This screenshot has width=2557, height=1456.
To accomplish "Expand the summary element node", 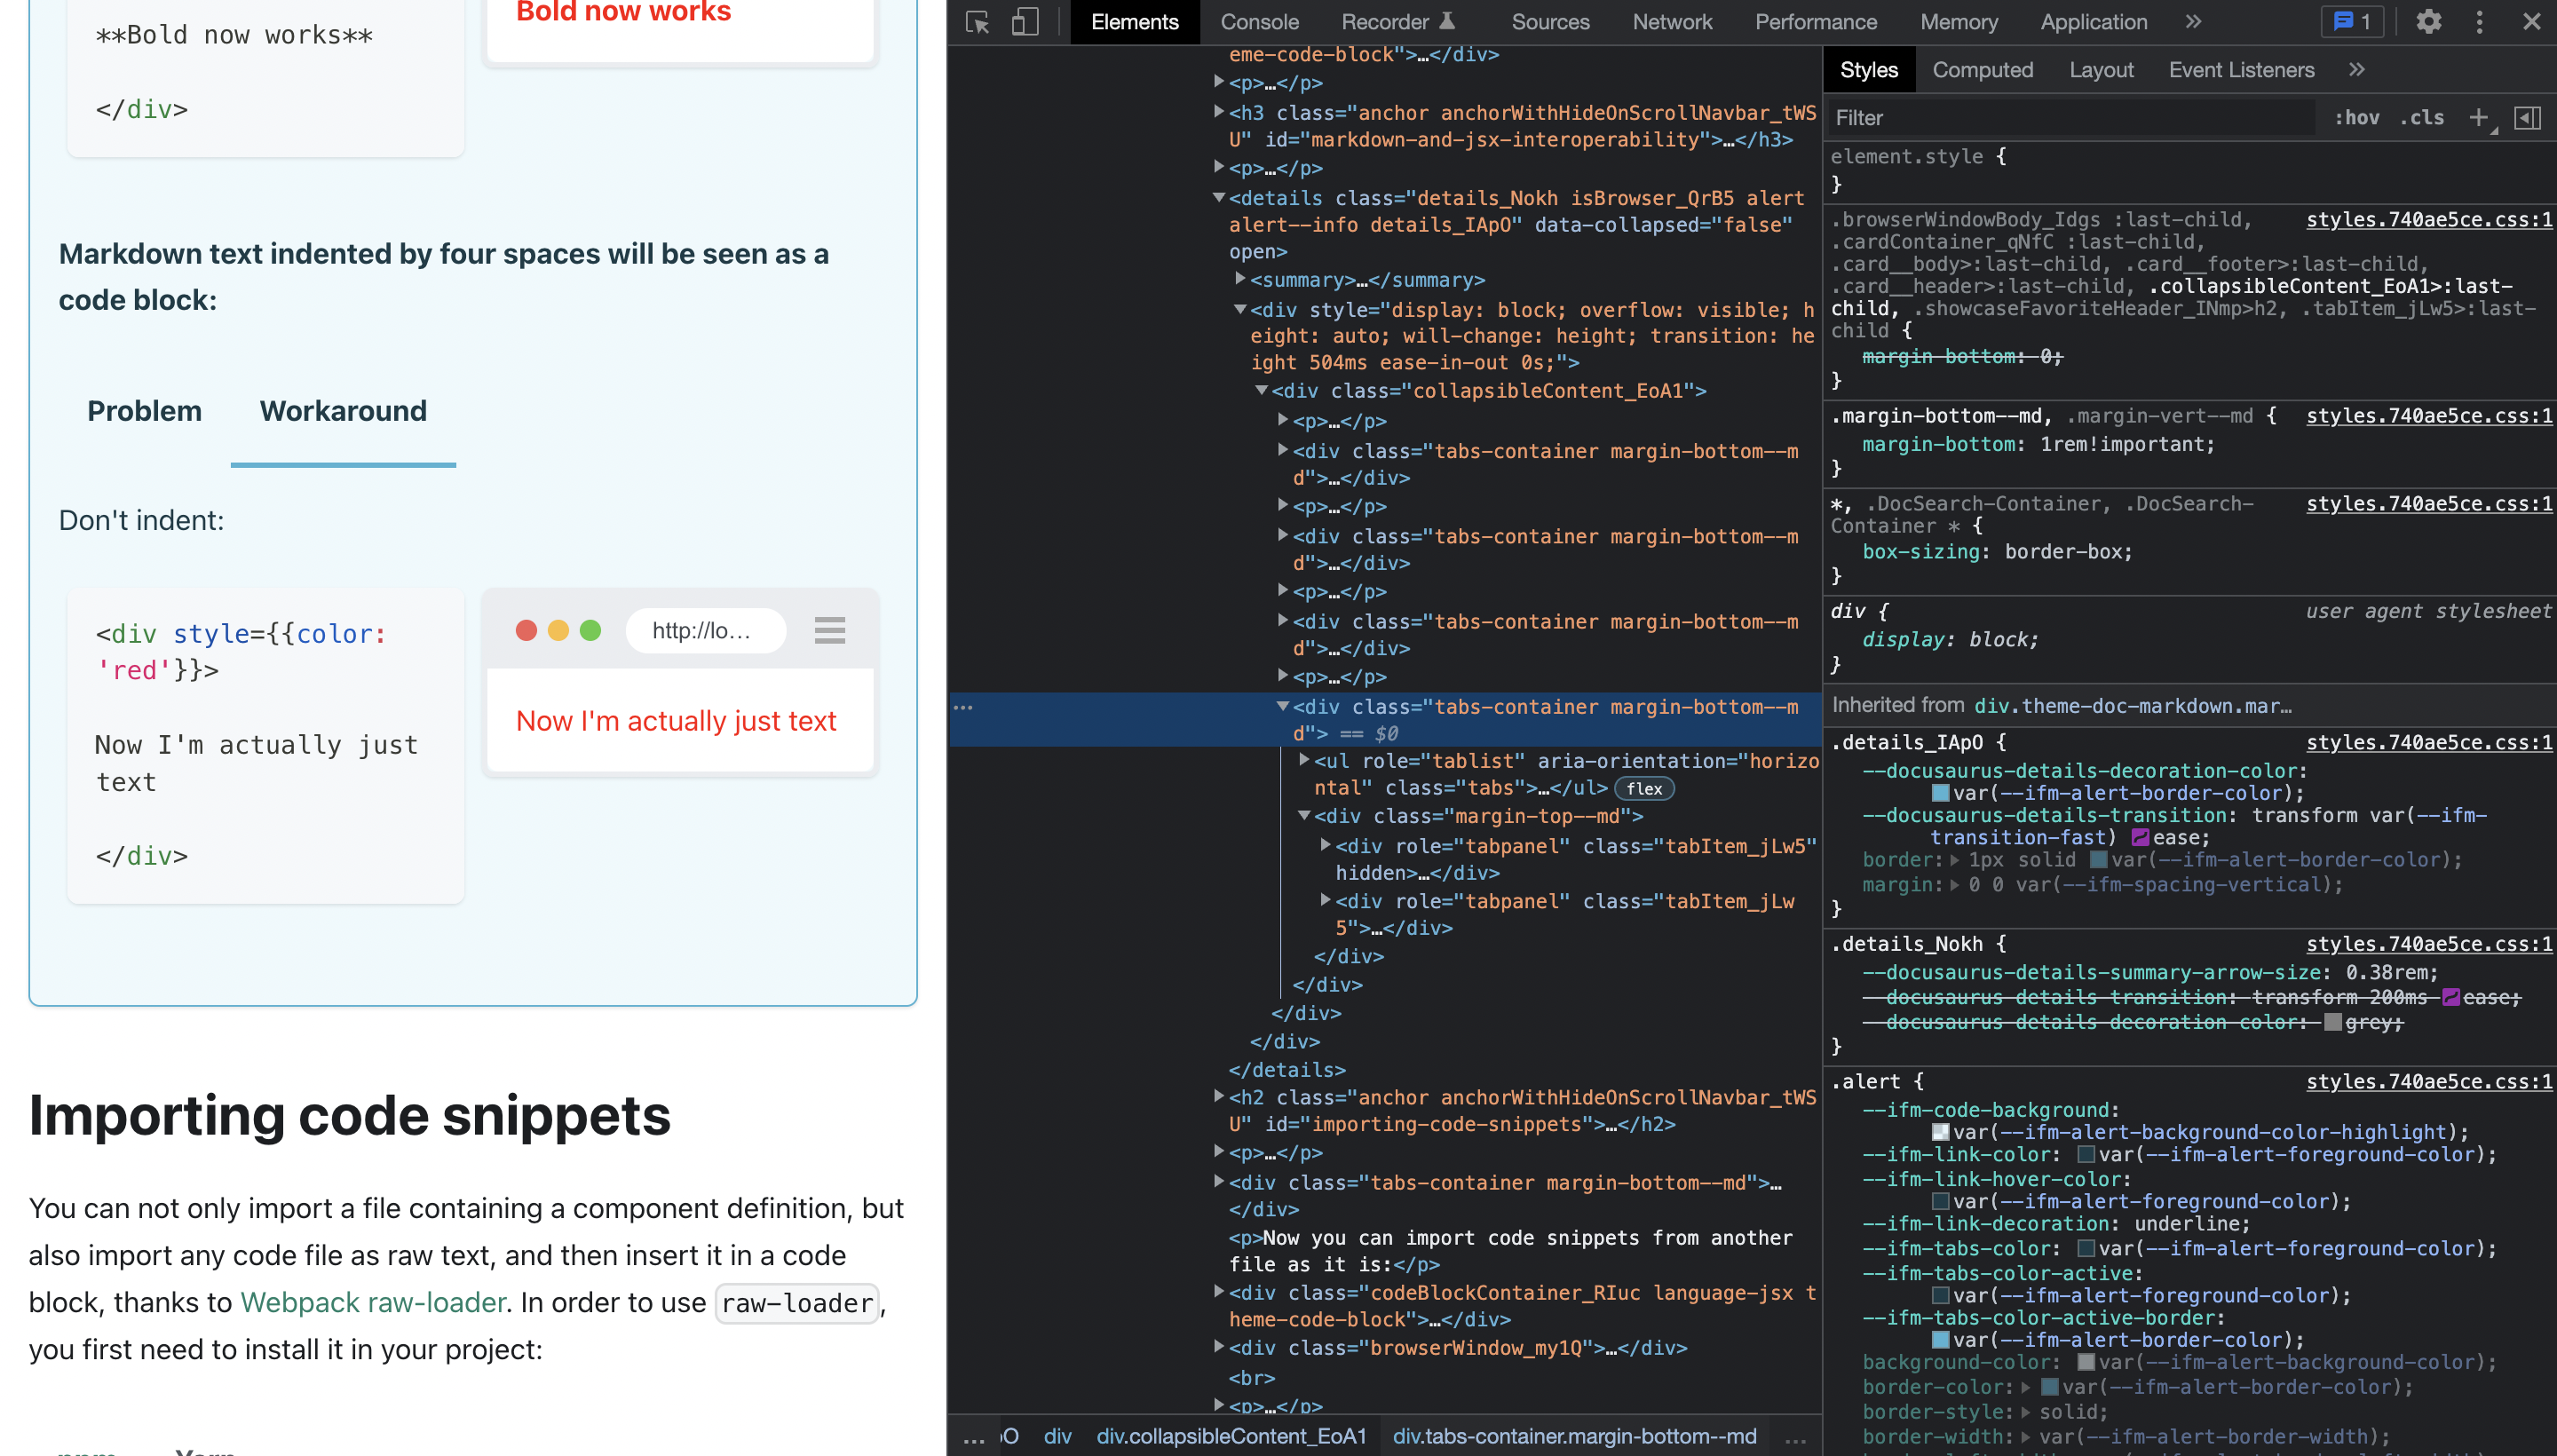I will point(1240,279).
